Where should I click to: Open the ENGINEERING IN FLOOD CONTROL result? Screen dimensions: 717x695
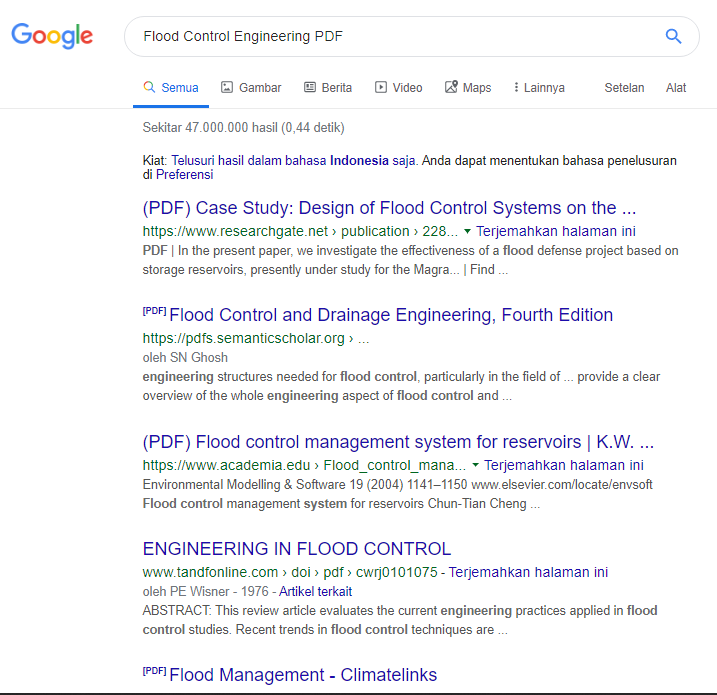coord(297,549)
